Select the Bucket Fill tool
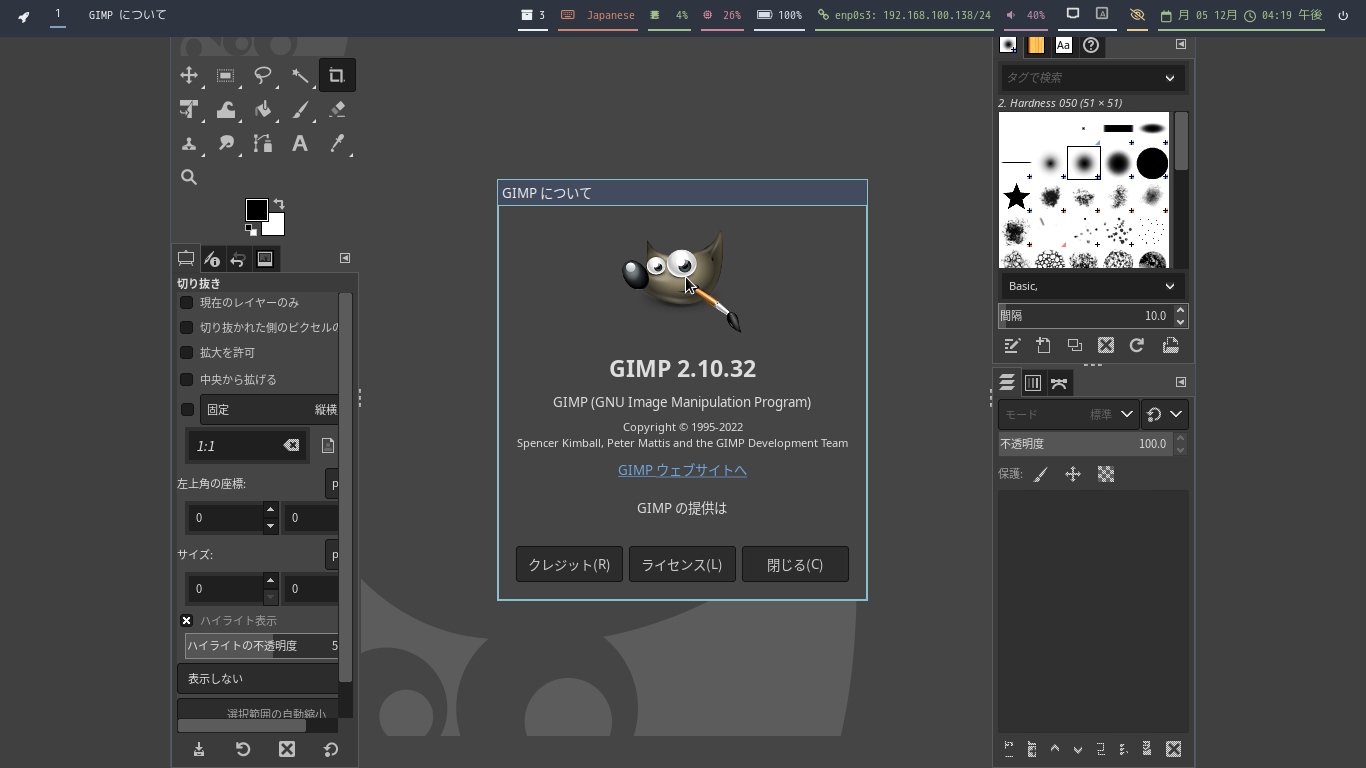The image size is (1366, 768). point(263,109)
